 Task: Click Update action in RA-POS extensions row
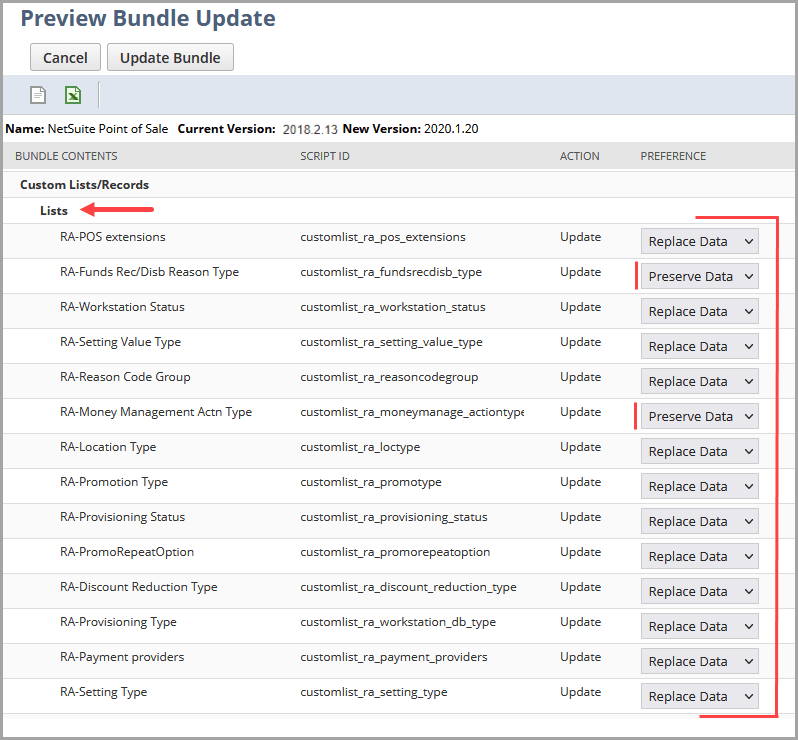coord(580,237)
